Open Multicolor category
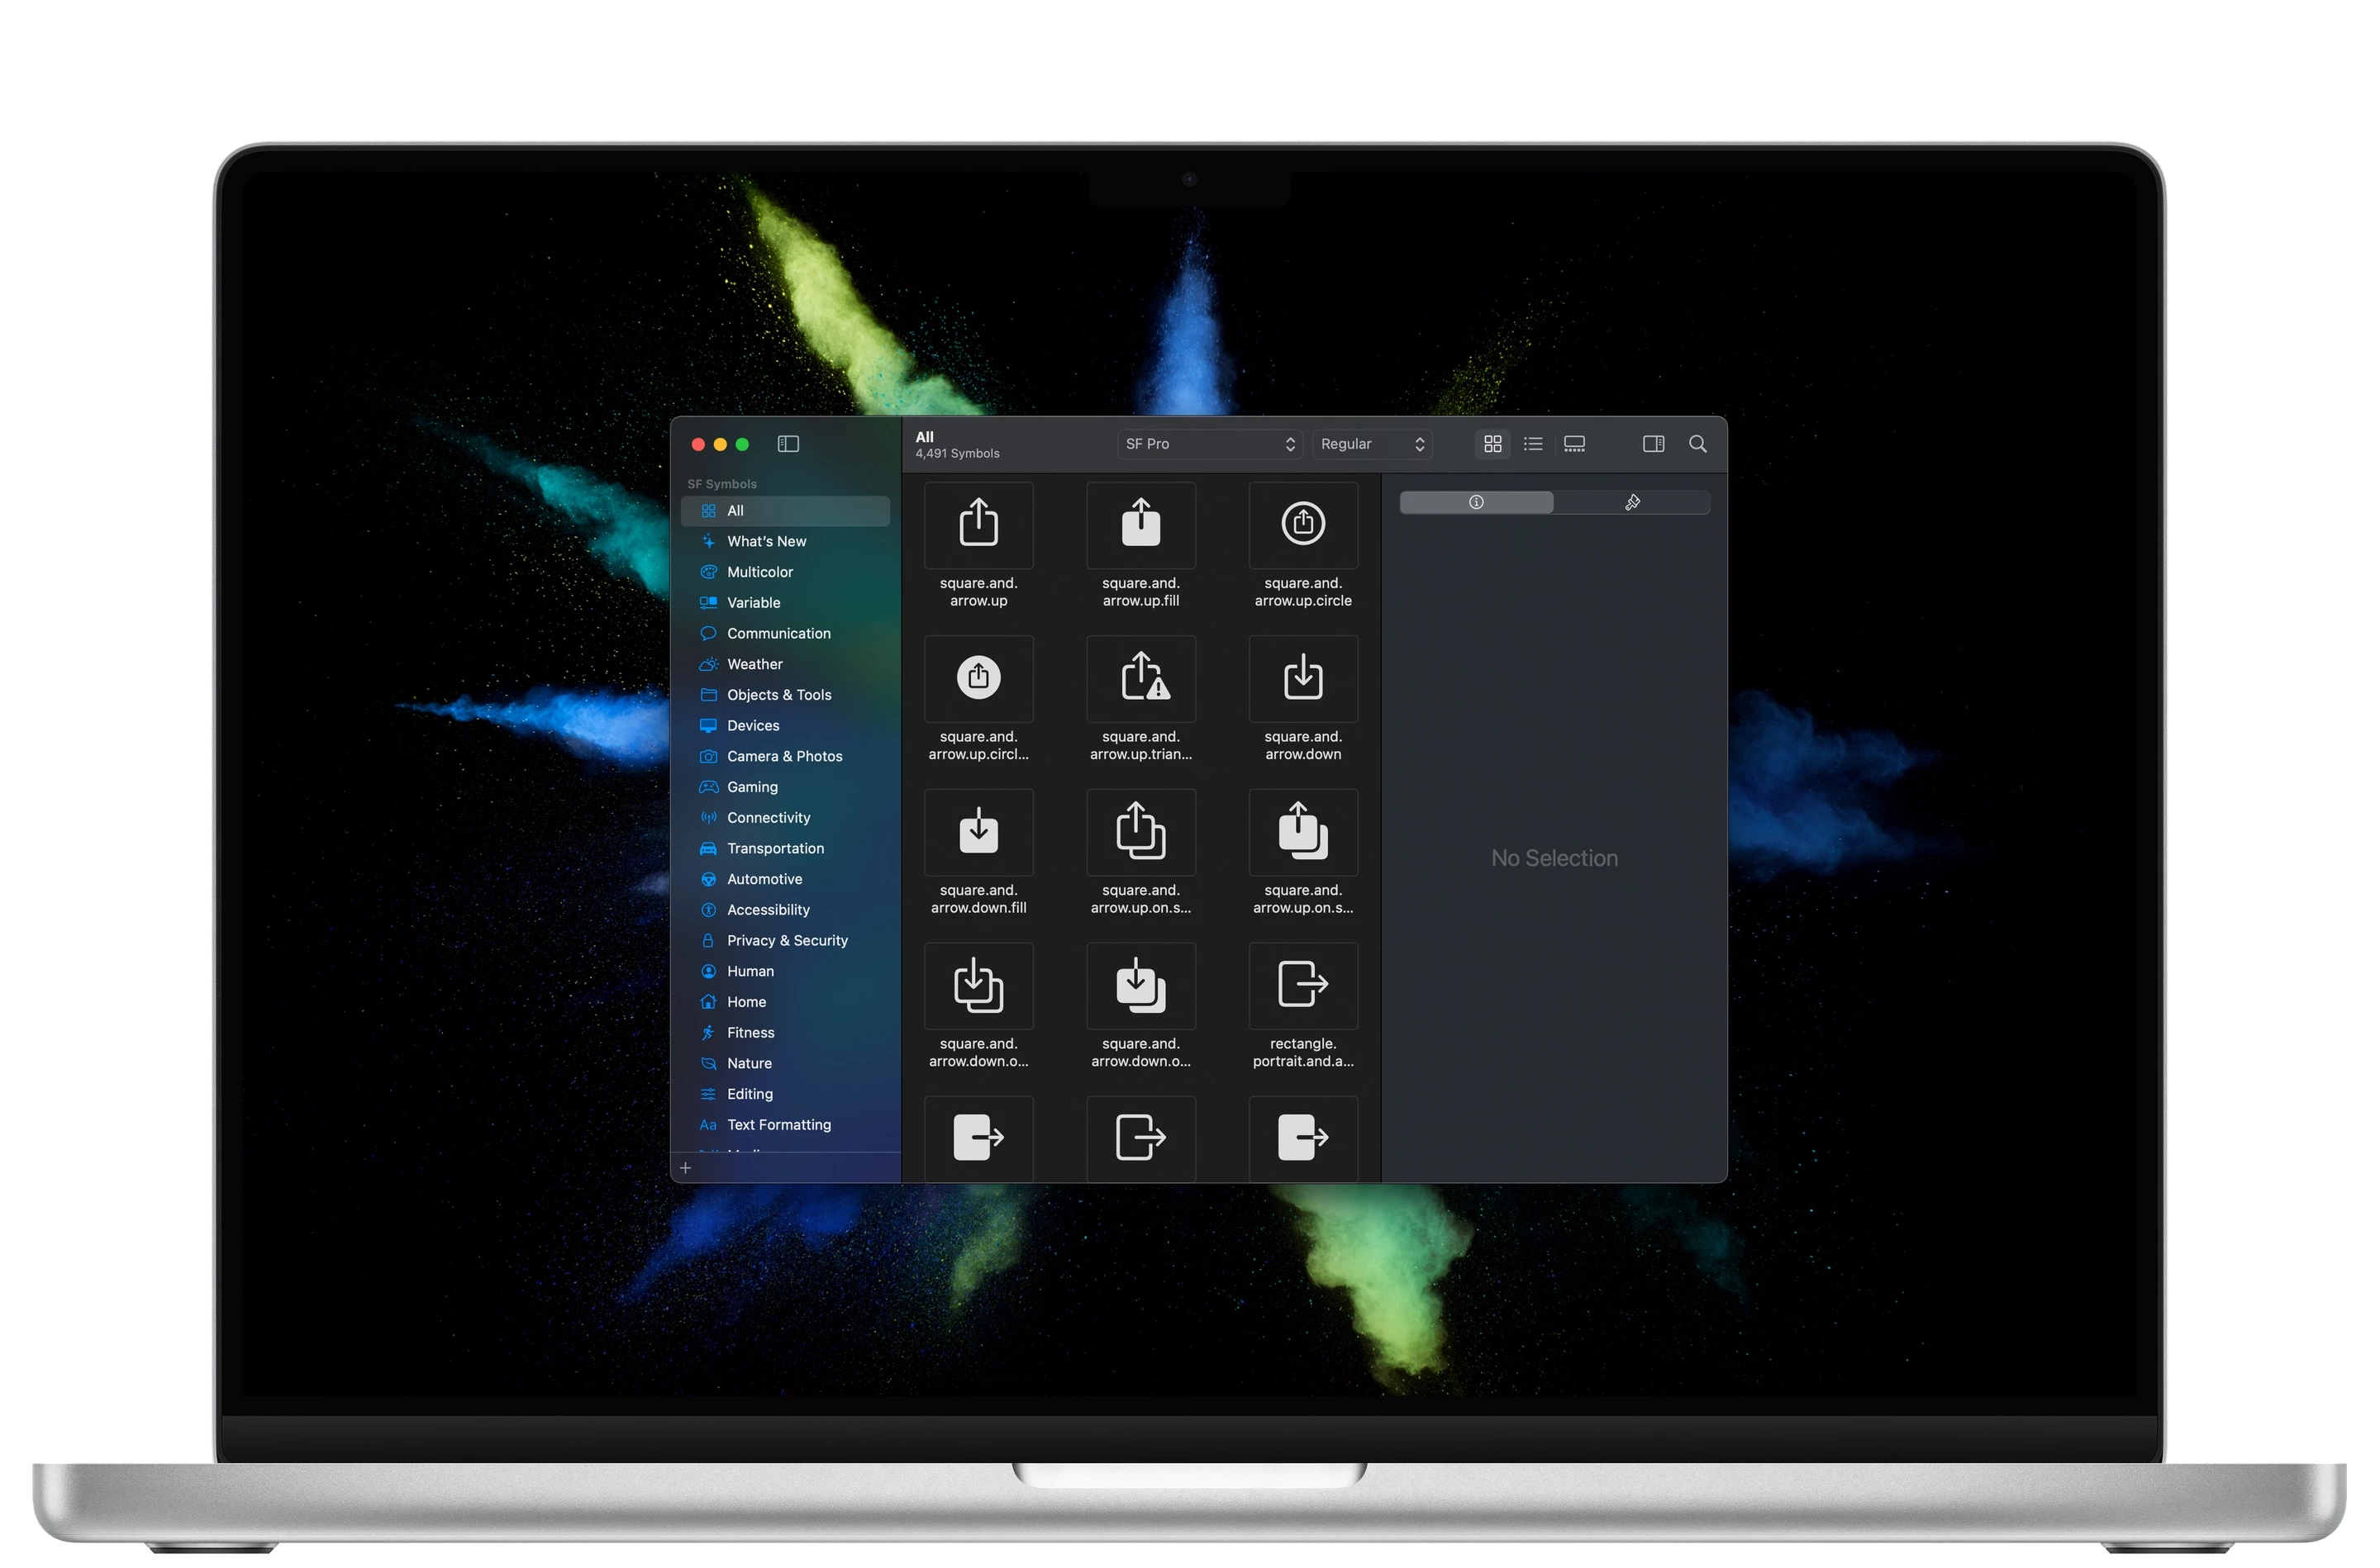2380x1568 pixels. point(785,572)
